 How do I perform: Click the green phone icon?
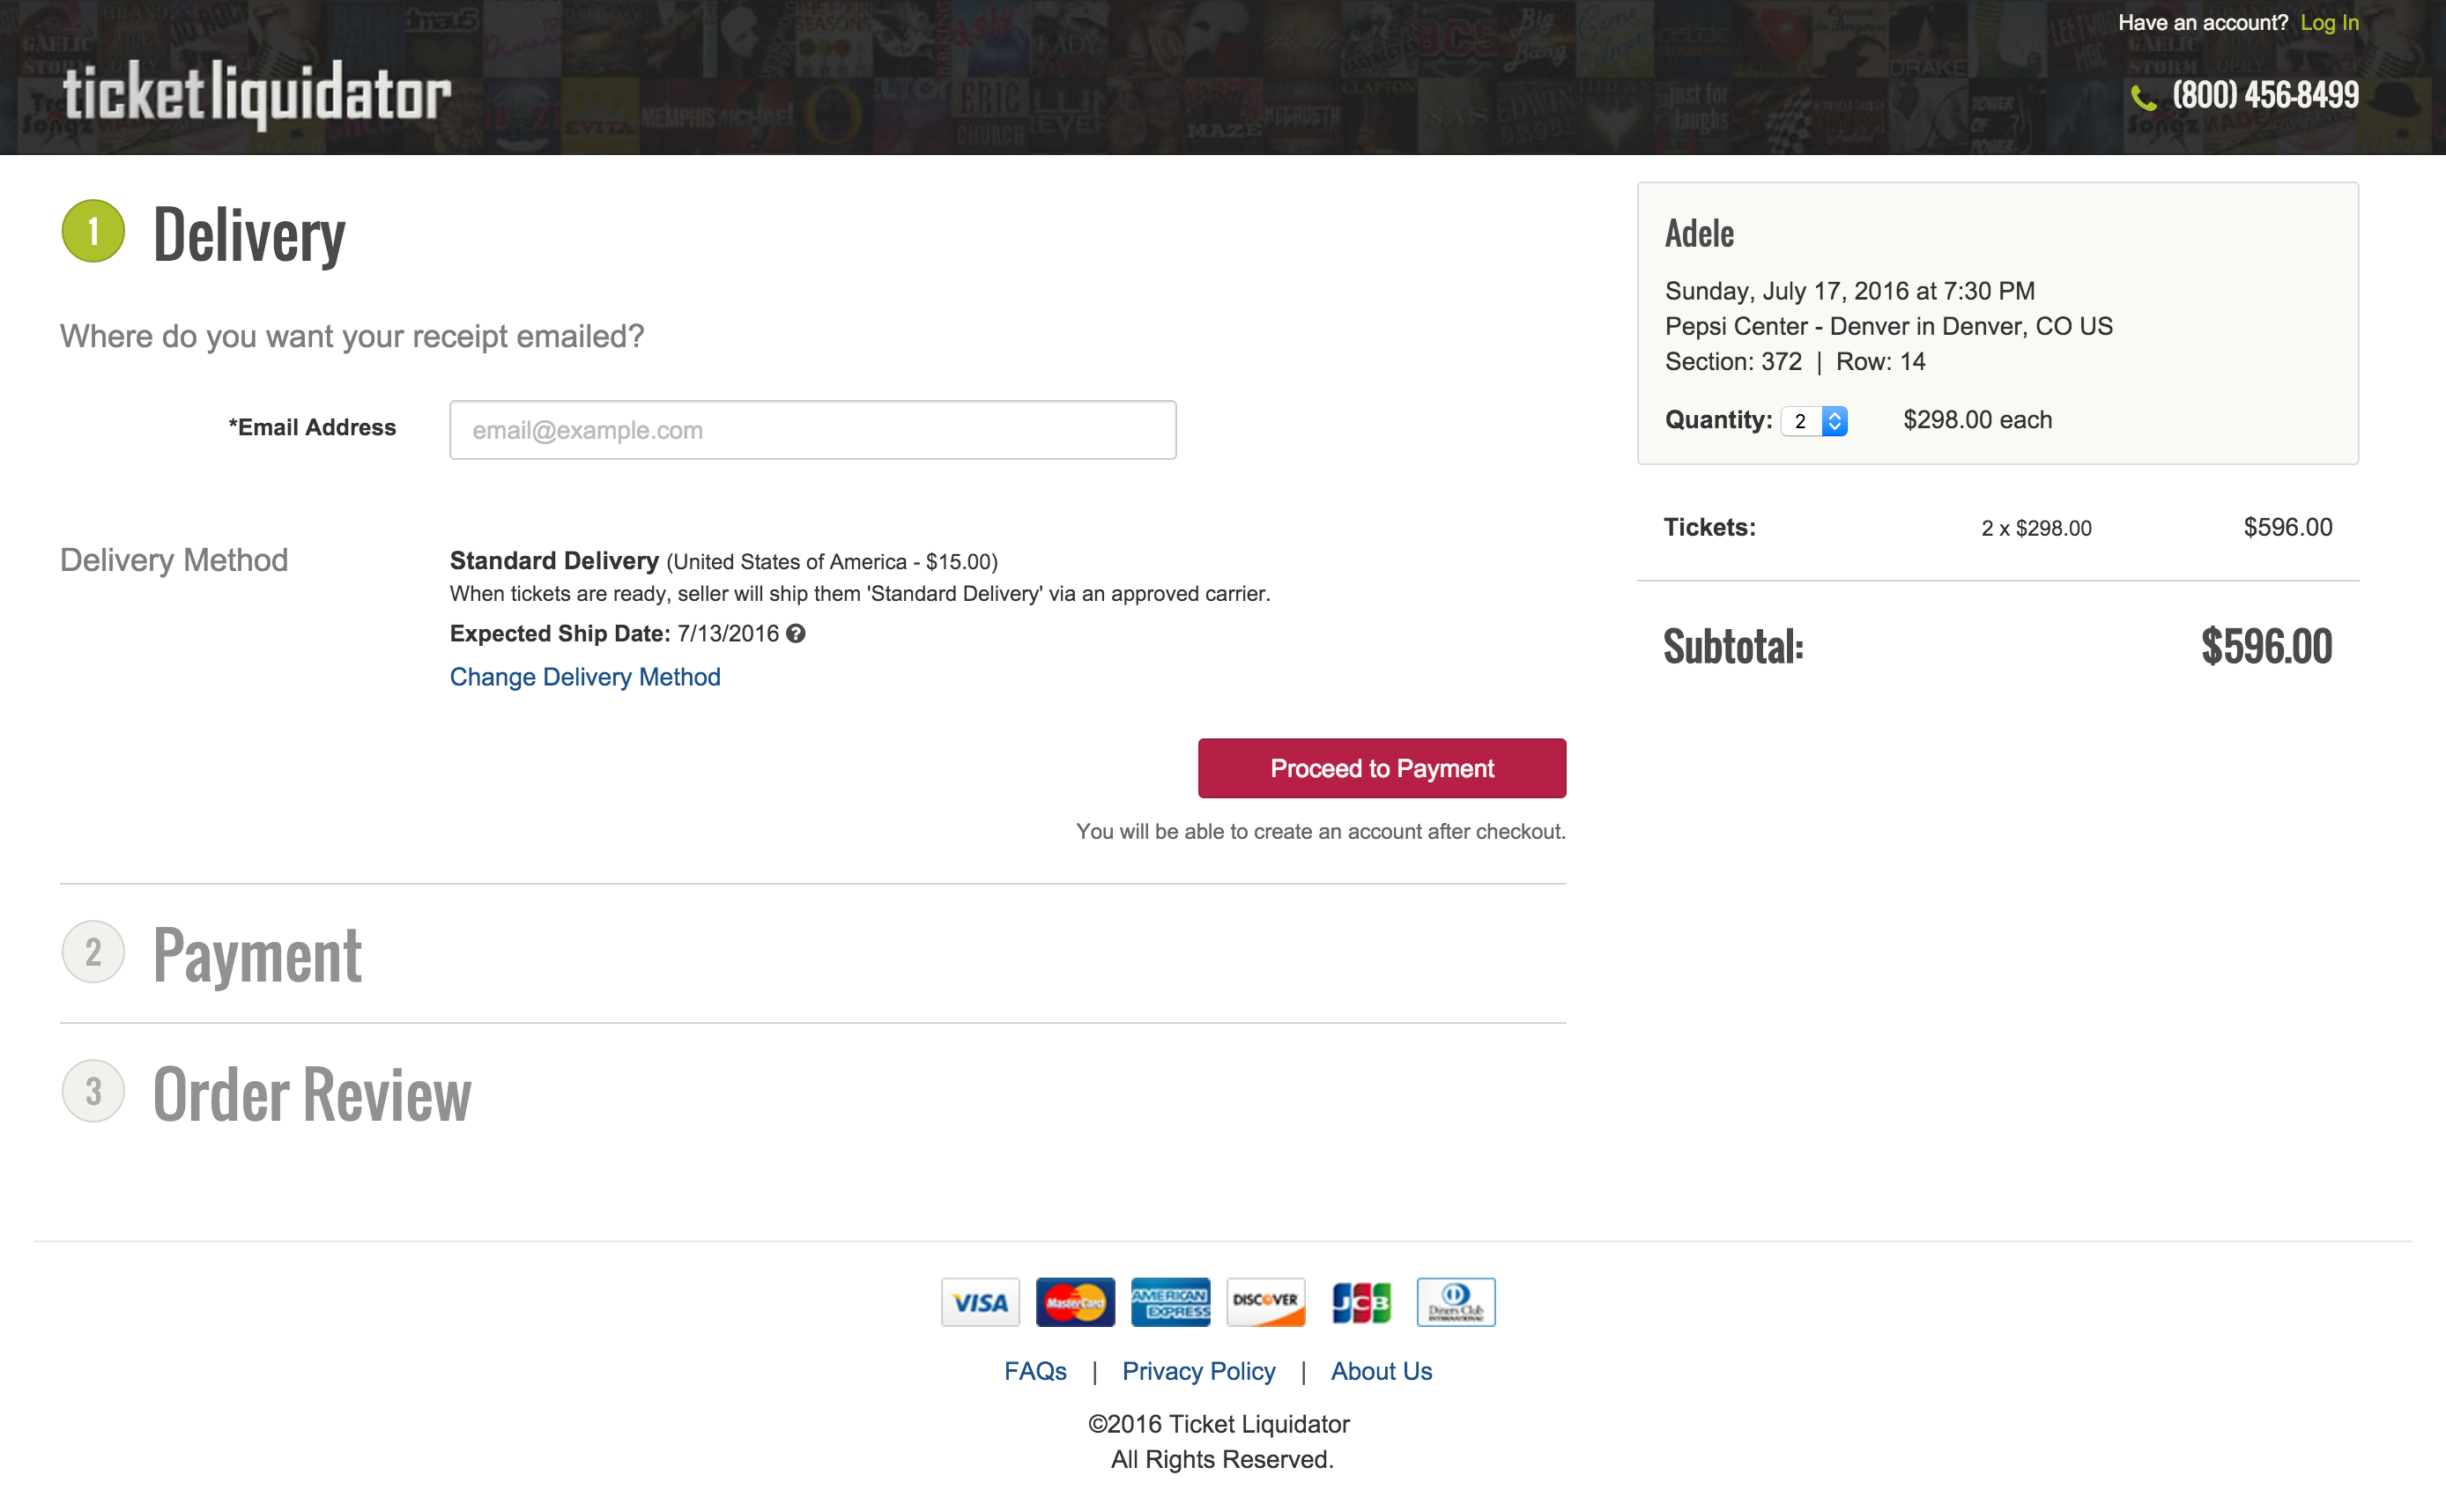coord(2143,97)
